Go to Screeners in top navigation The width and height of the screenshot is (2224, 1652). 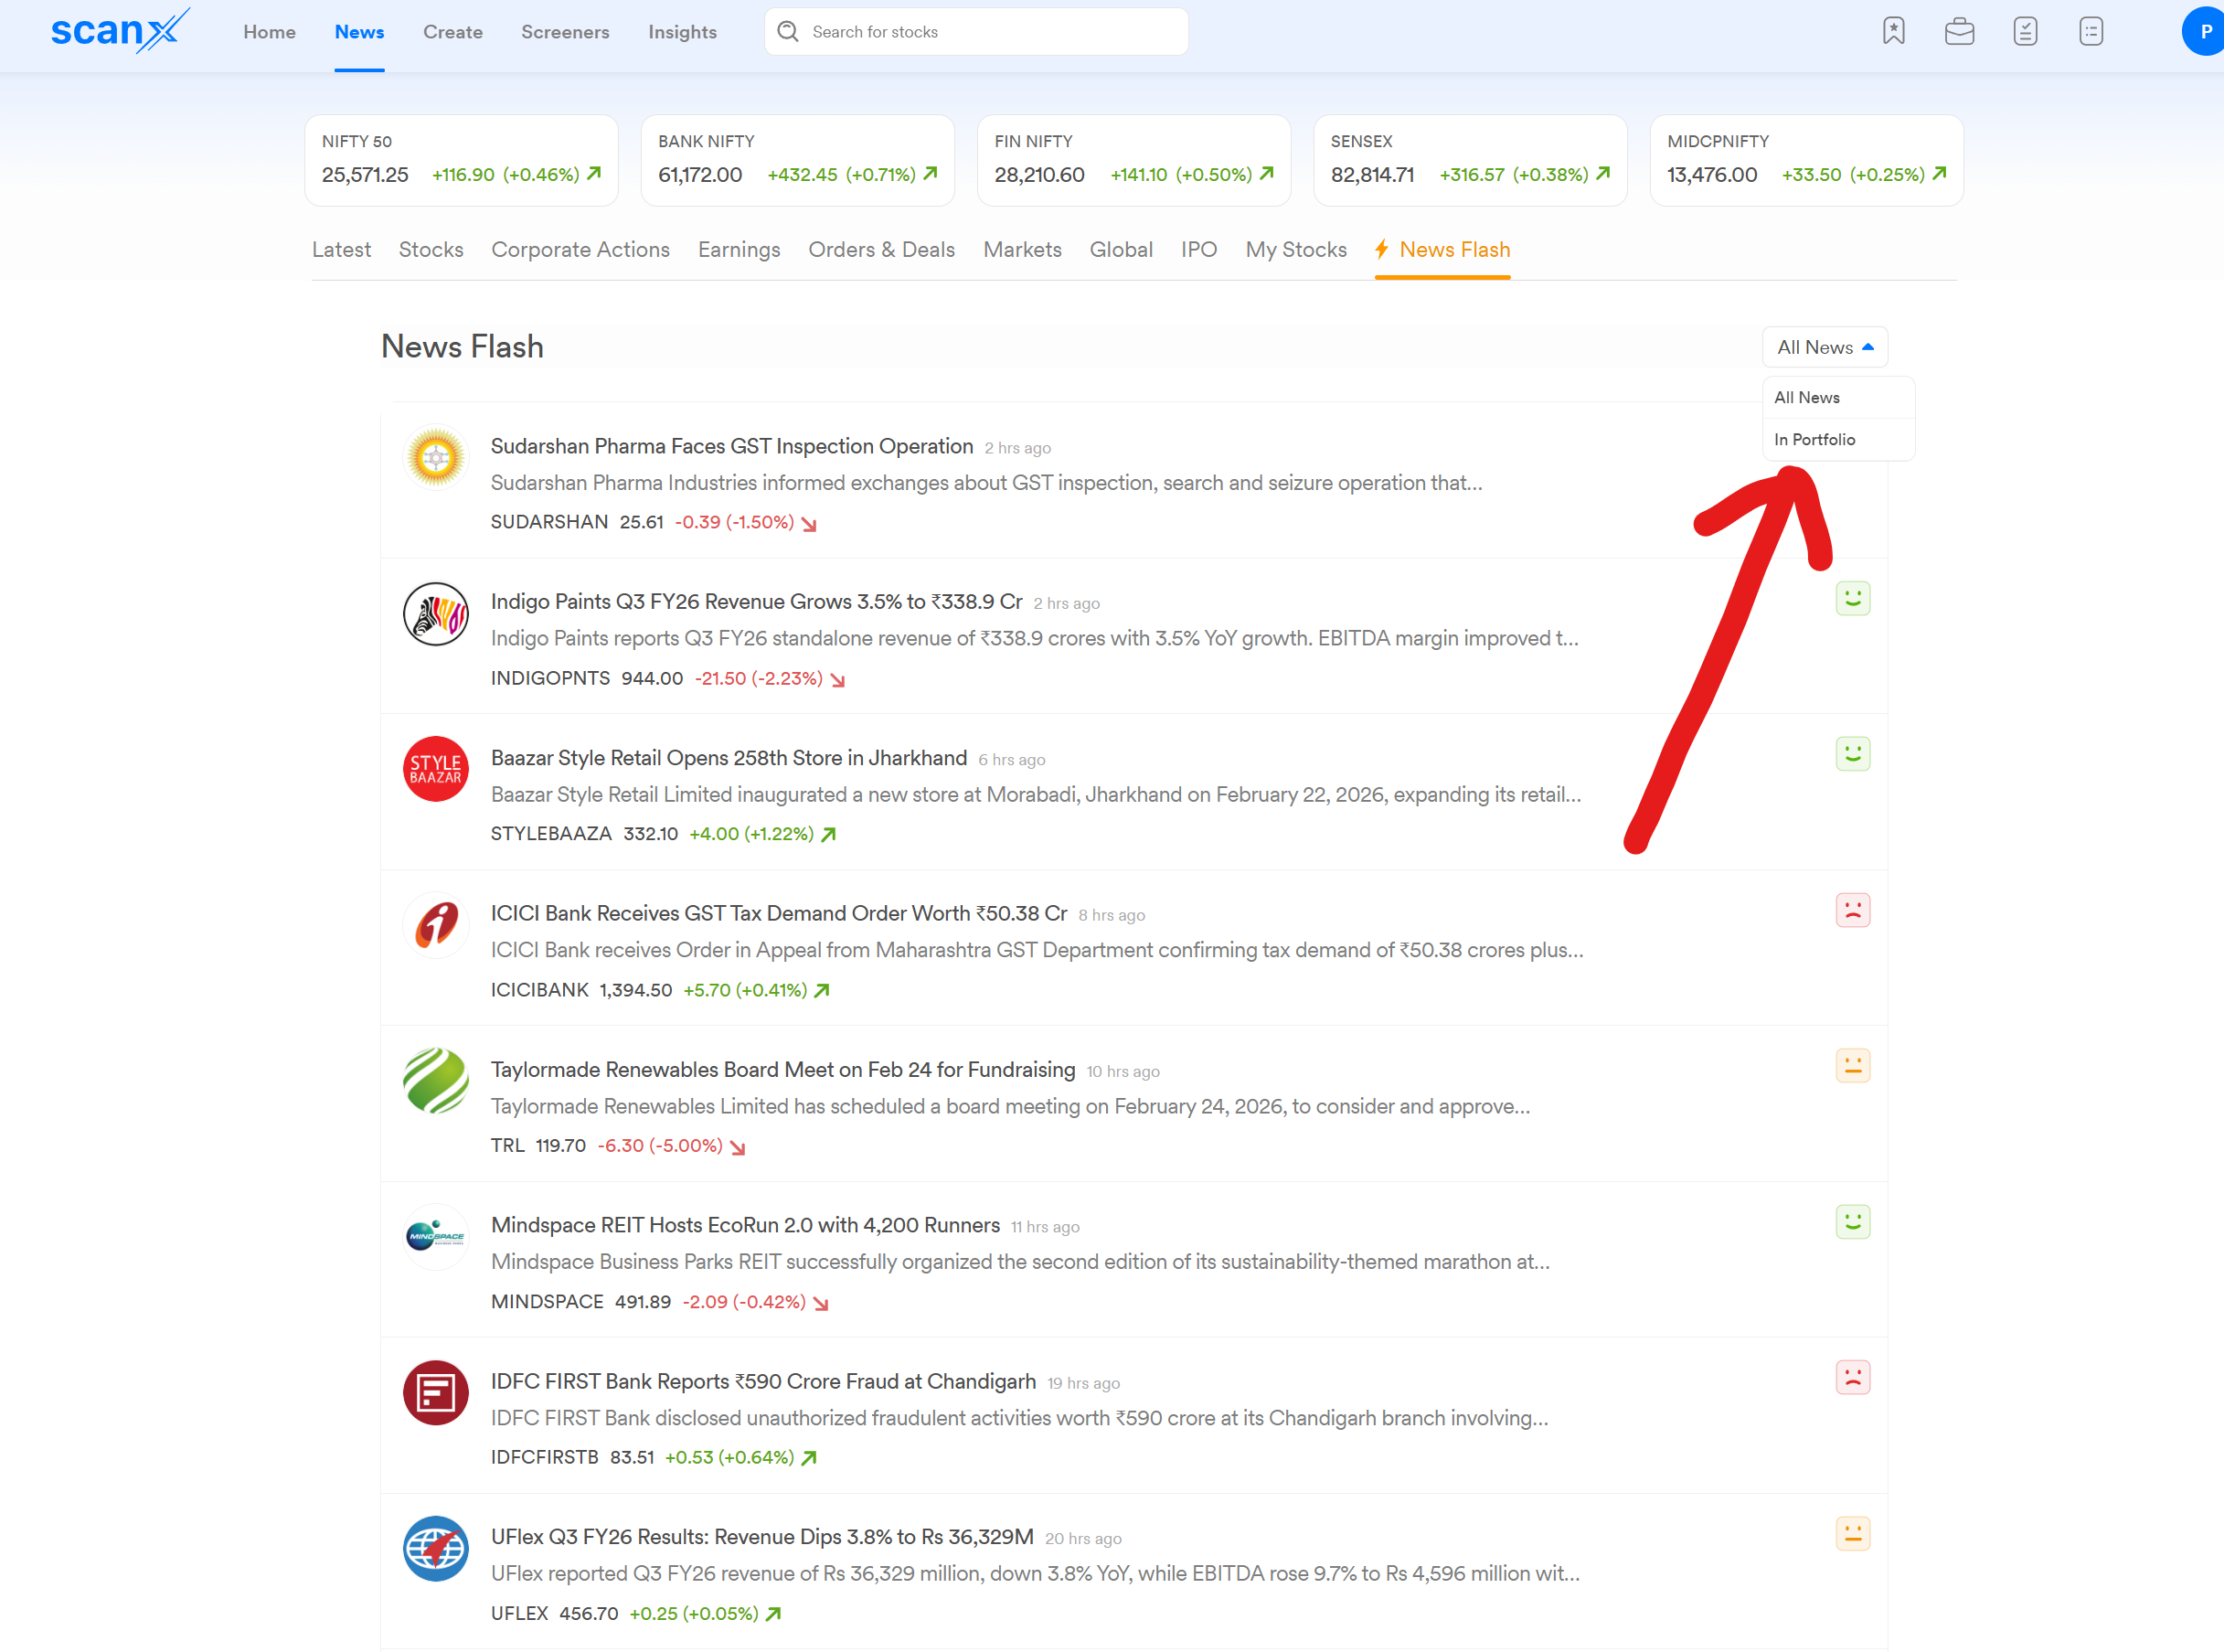pyautogui.click(x=565, y=32)
